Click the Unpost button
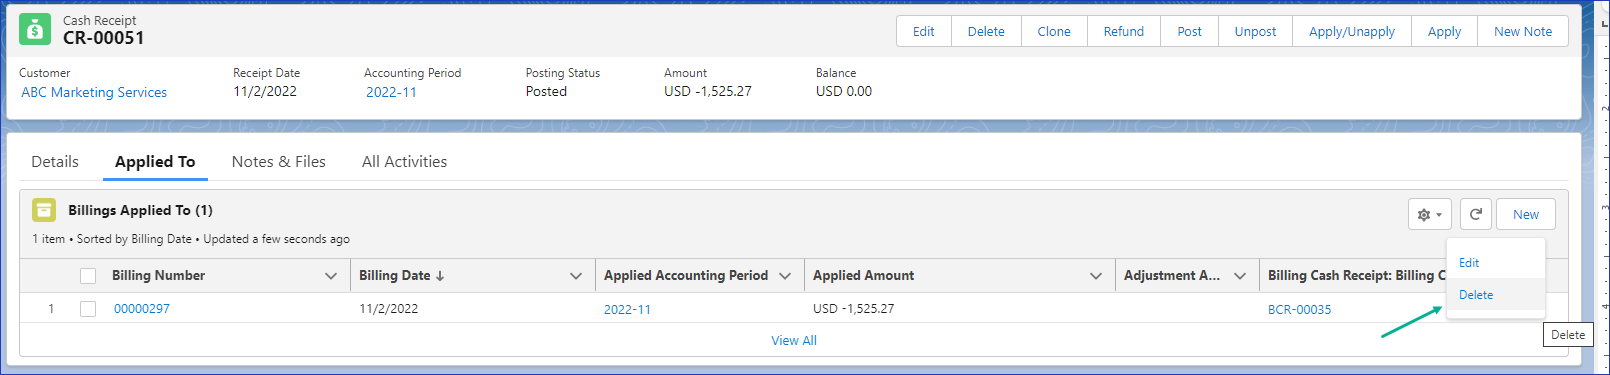Screen dimensions: 1610x375 pyautogui.click(x=1255, y=31)
